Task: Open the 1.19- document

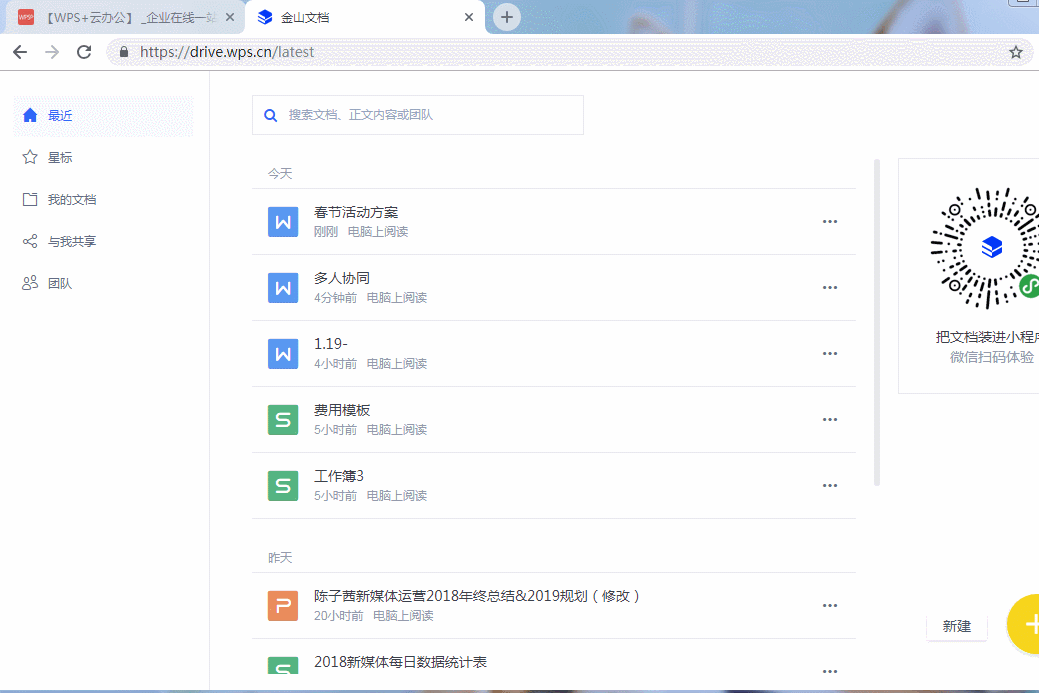Action: click(331, 344)
